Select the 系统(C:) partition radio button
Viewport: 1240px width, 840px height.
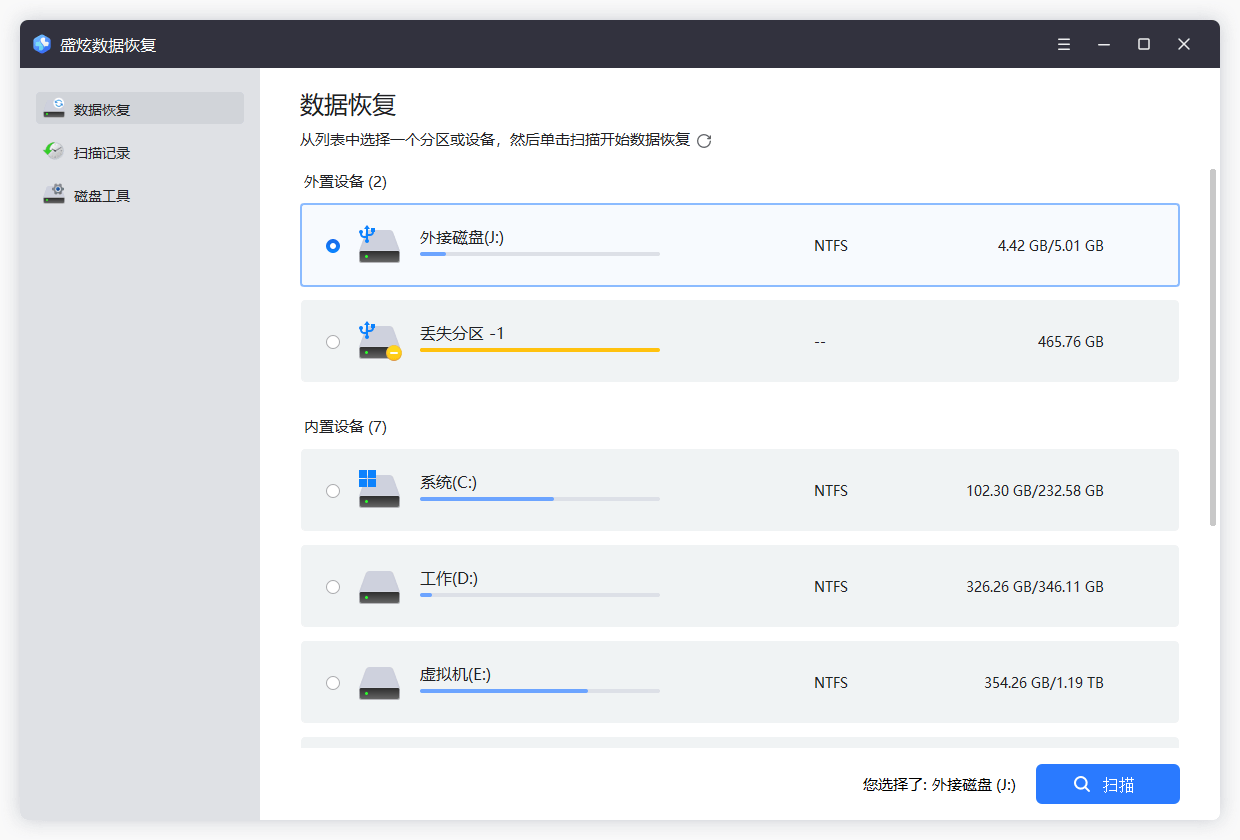click(333, 490)
